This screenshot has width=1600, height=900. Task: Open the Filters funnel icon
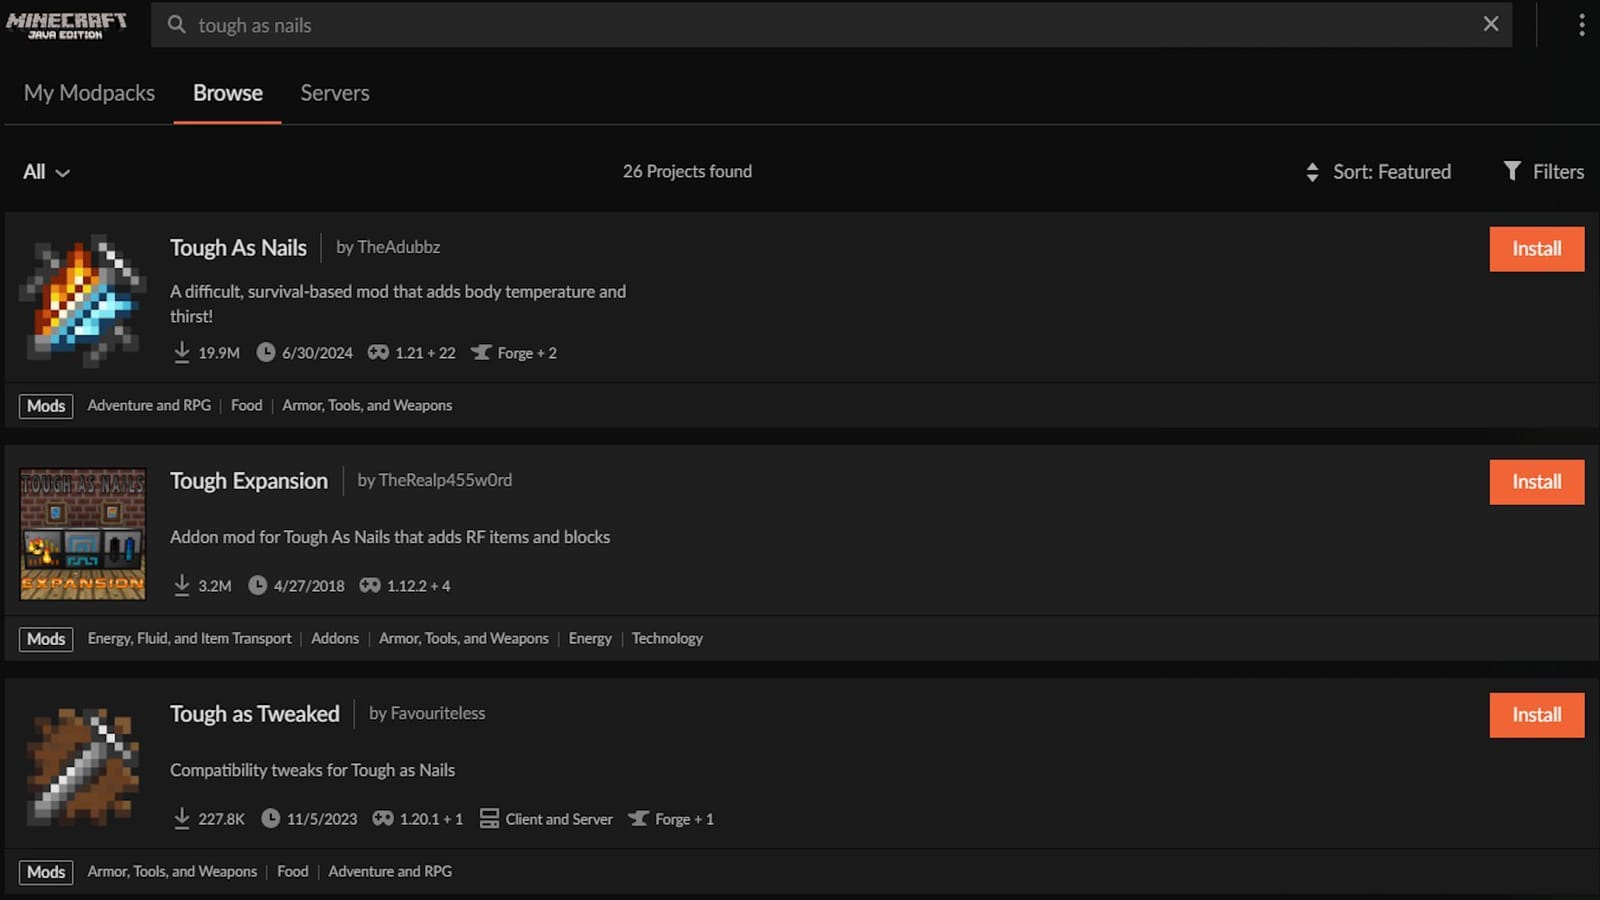pyautogui.click(x=1512, y=171)
